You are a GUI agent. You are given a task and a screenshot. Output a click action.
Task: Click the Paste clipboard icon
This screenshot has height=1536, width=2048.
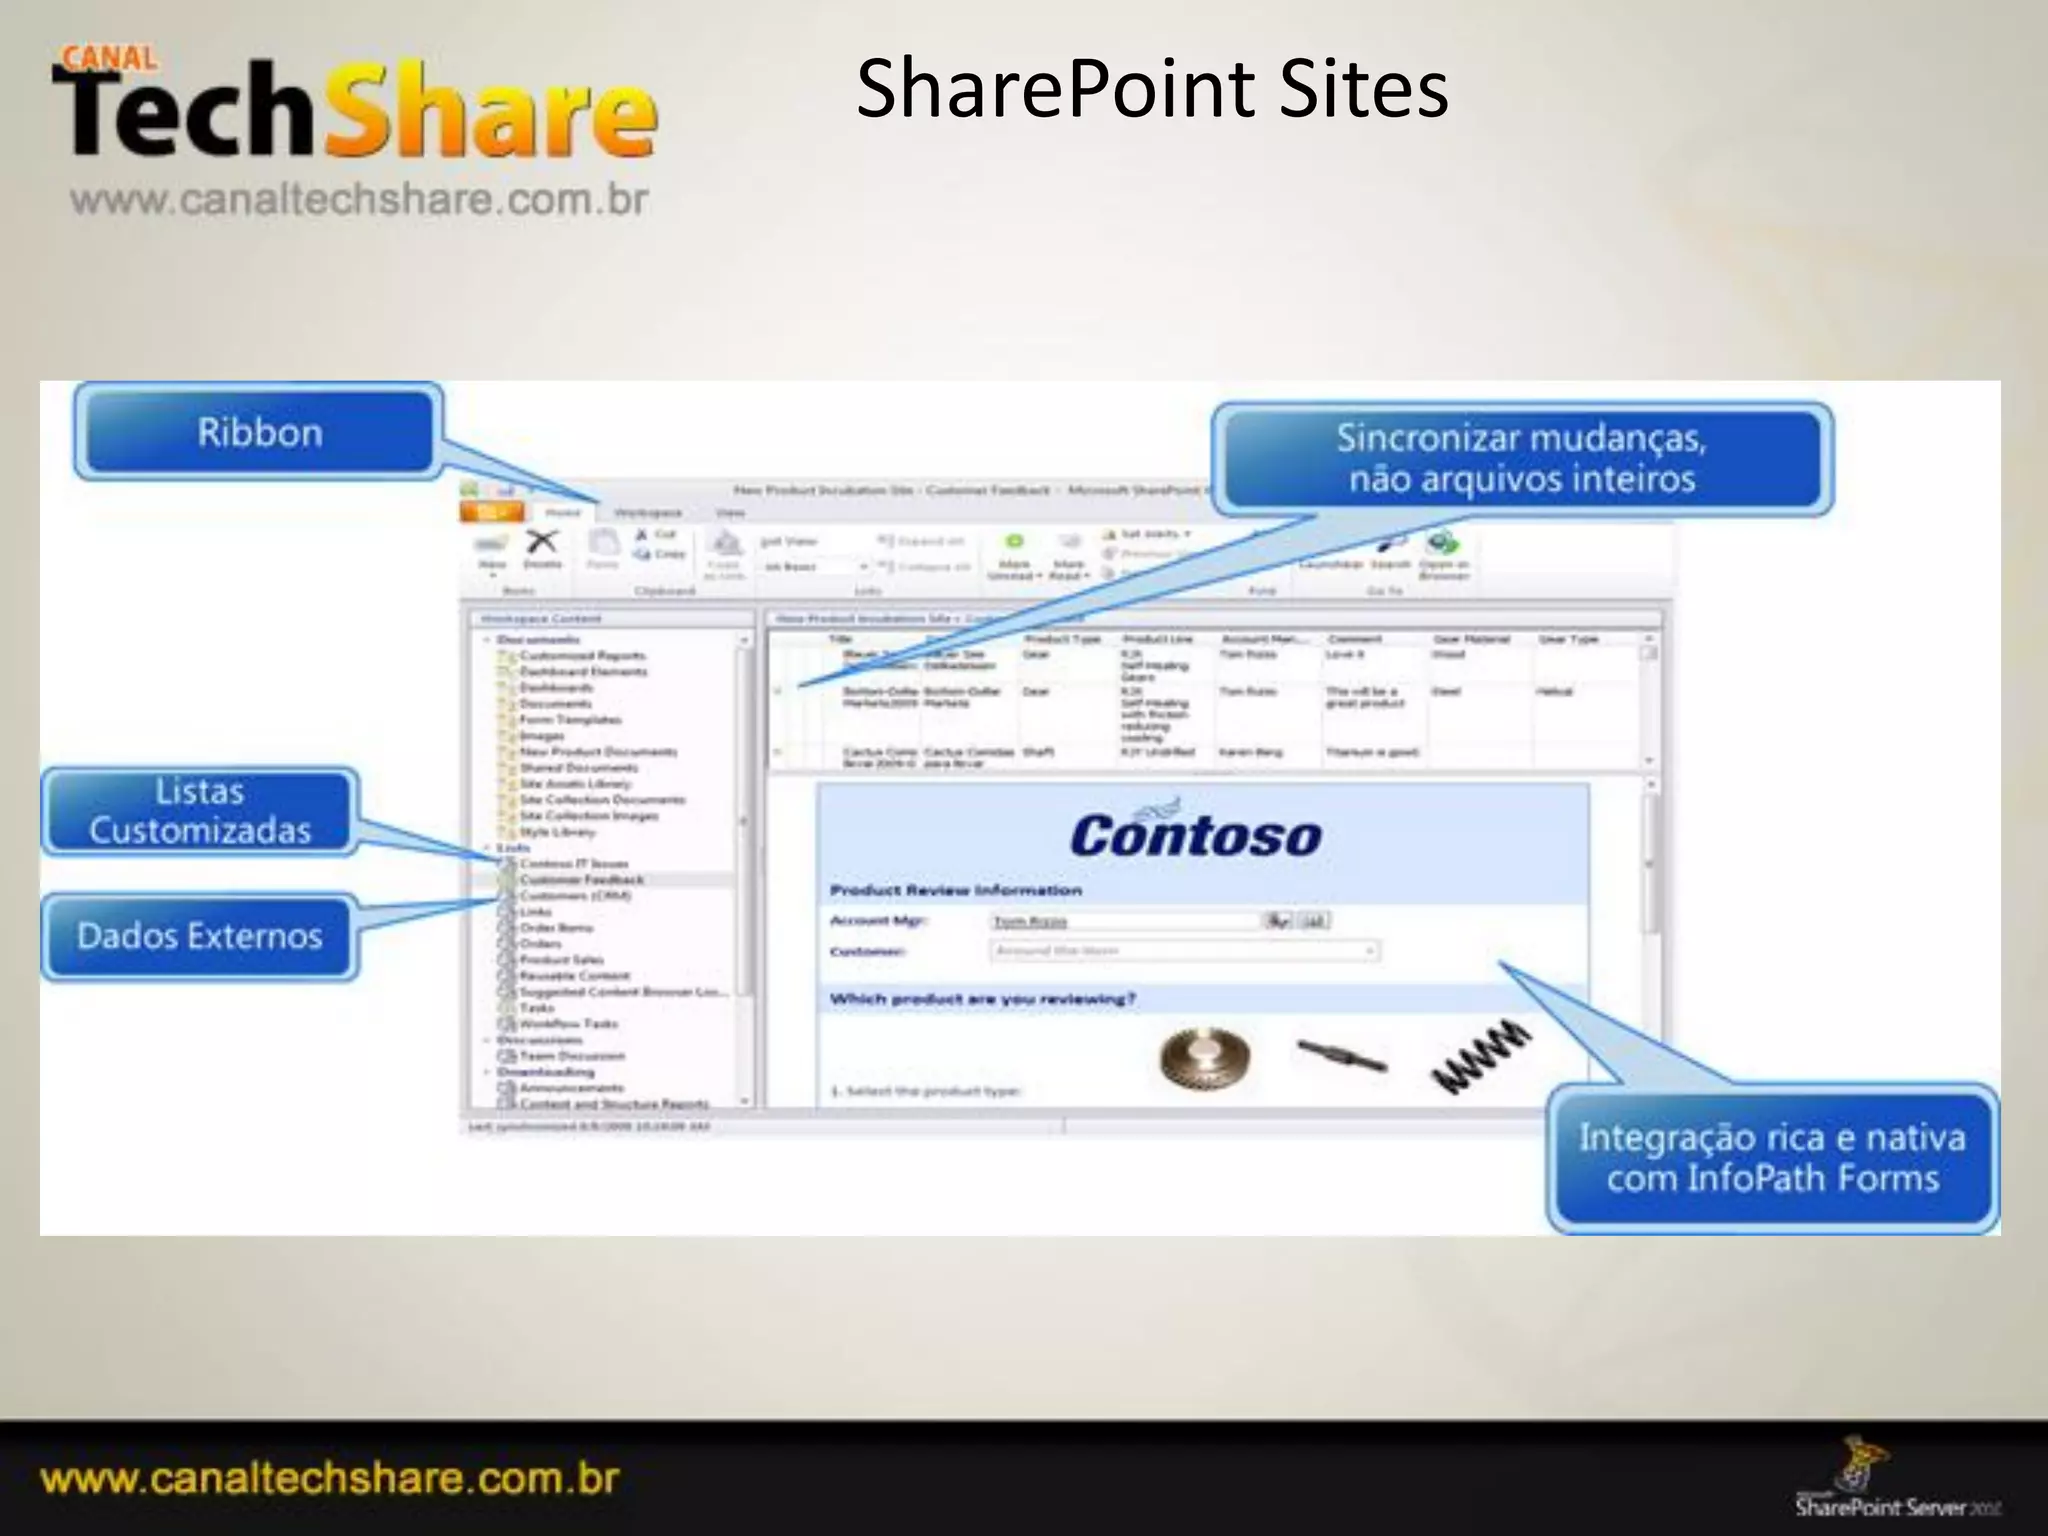click(603, 544)
